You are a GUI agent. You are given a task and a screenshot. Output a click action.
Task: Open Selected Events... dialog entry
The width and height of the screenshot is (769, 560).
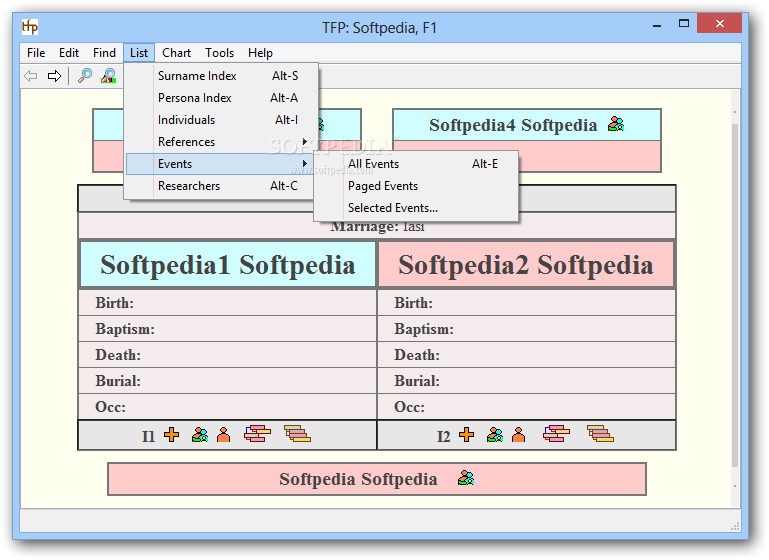tap(416, 208)
